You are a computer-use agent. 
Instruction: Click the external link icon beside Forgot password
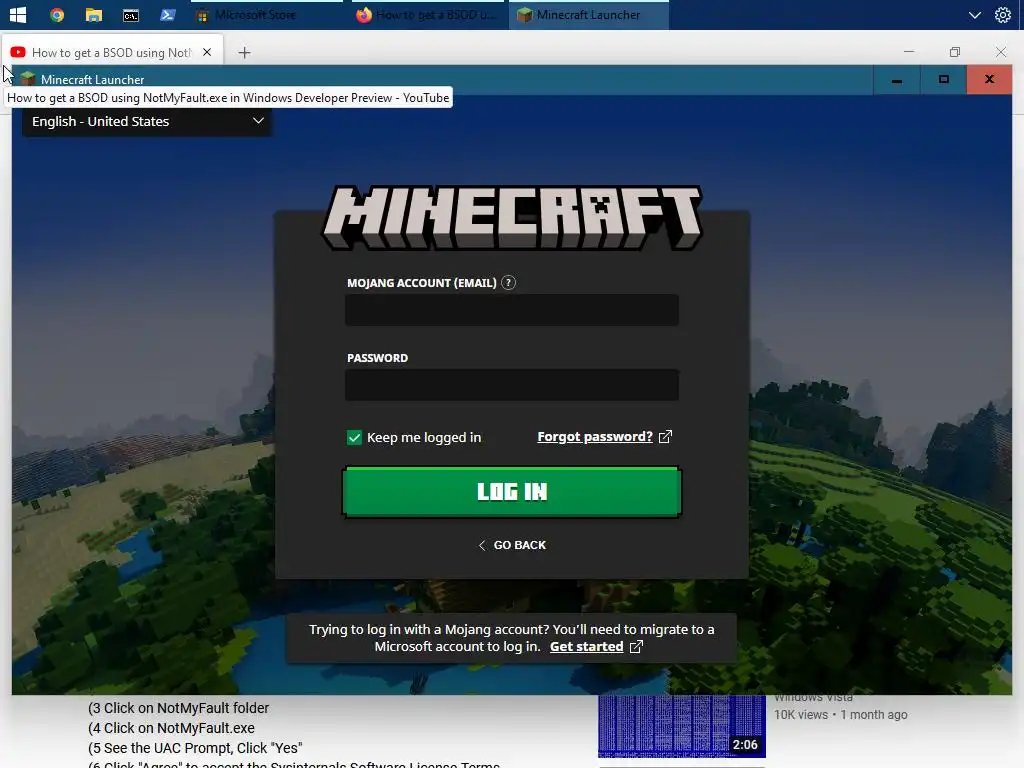[665, 437]
